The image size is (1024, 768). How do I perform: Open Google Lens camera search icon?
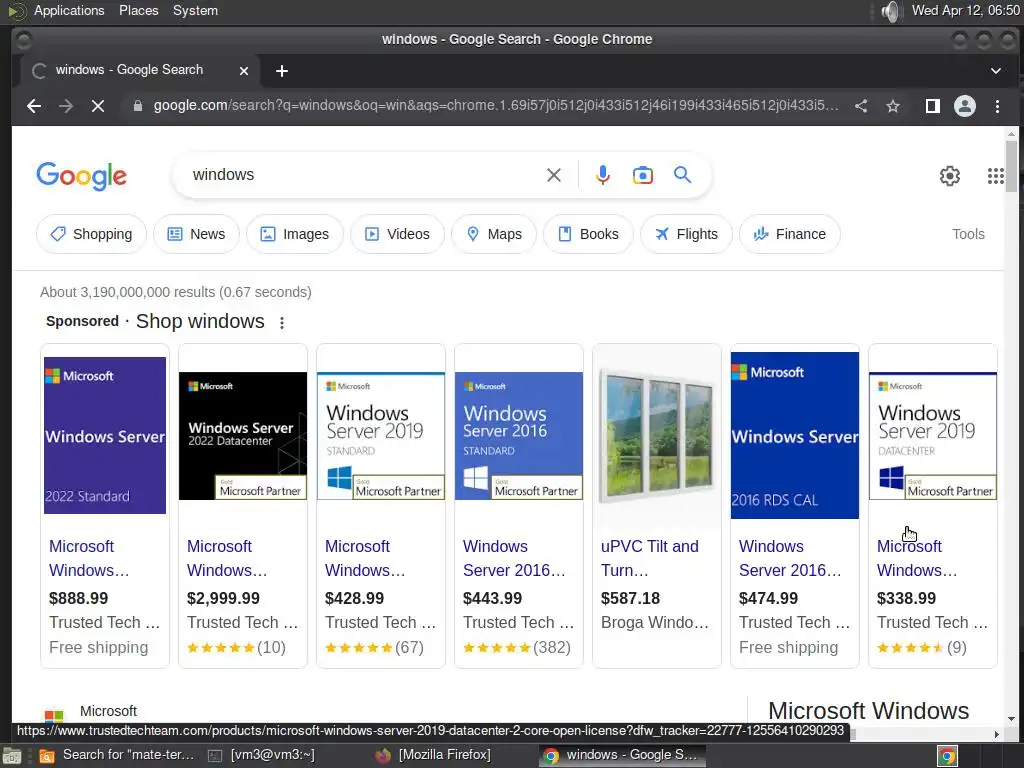click(643, 175)
